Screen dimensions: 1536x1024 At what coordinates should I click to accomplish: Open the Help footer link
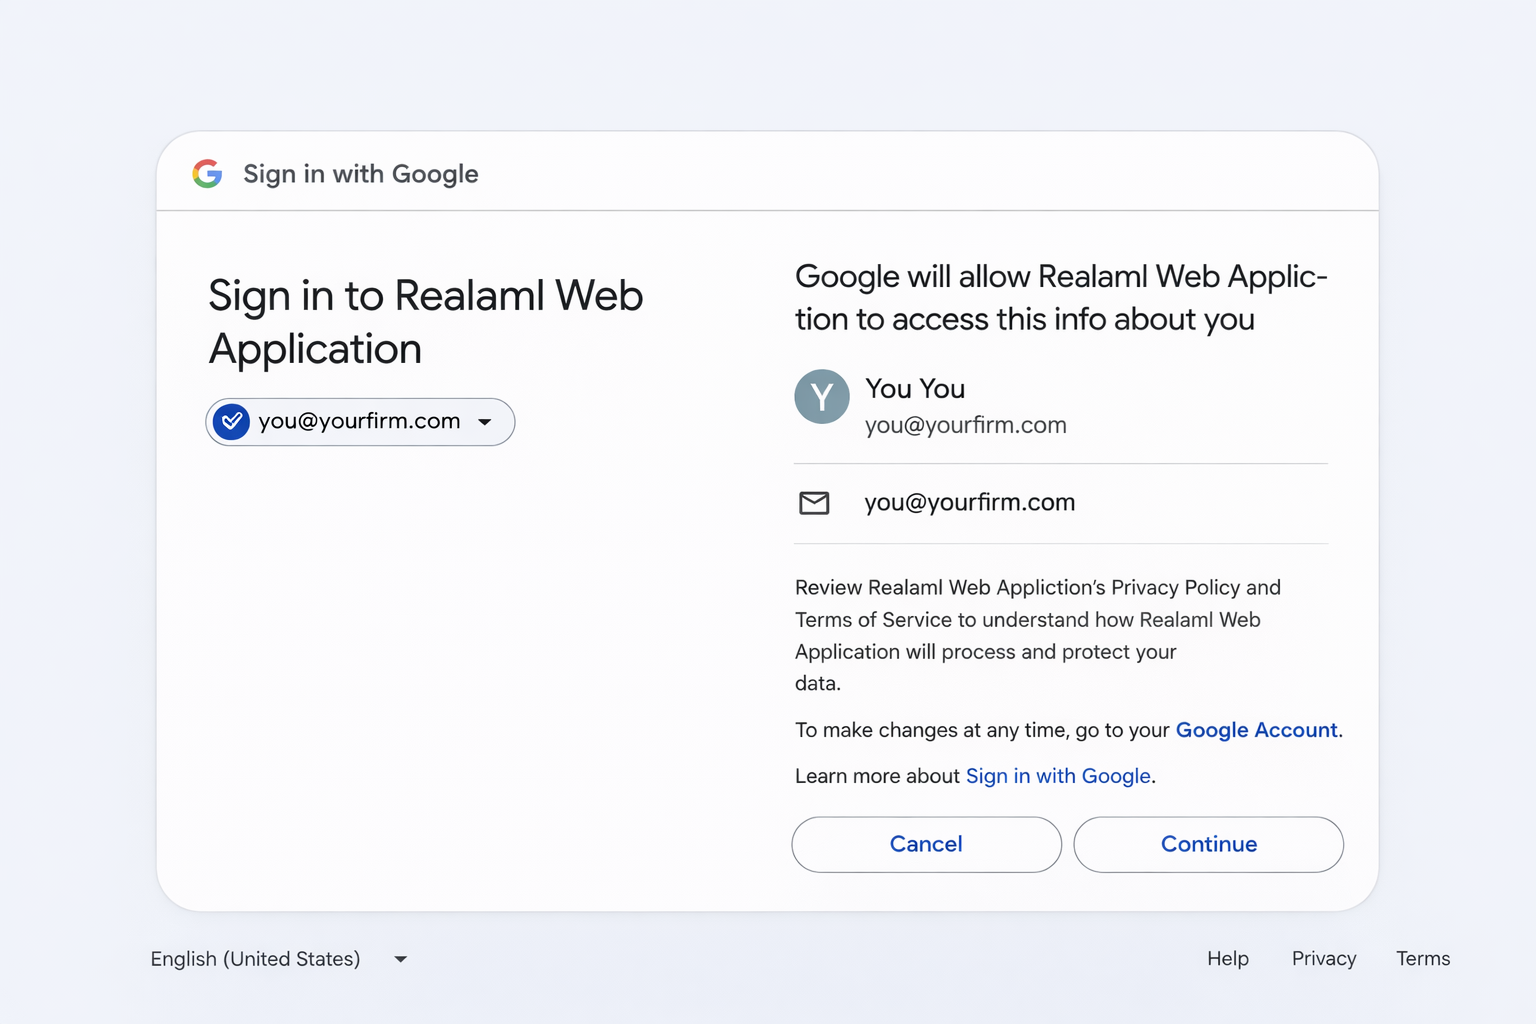click(1227, 959)
